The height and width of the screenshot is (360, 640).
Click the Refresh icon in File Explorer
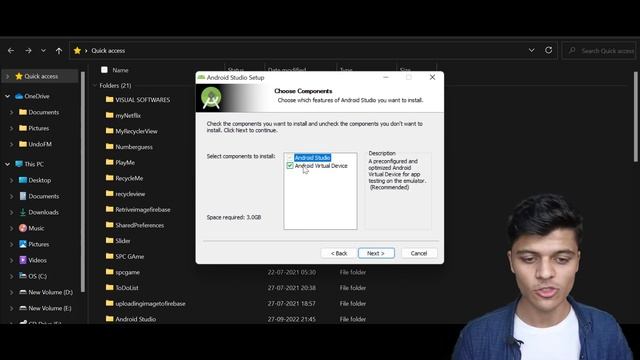(x=549, y=50)
